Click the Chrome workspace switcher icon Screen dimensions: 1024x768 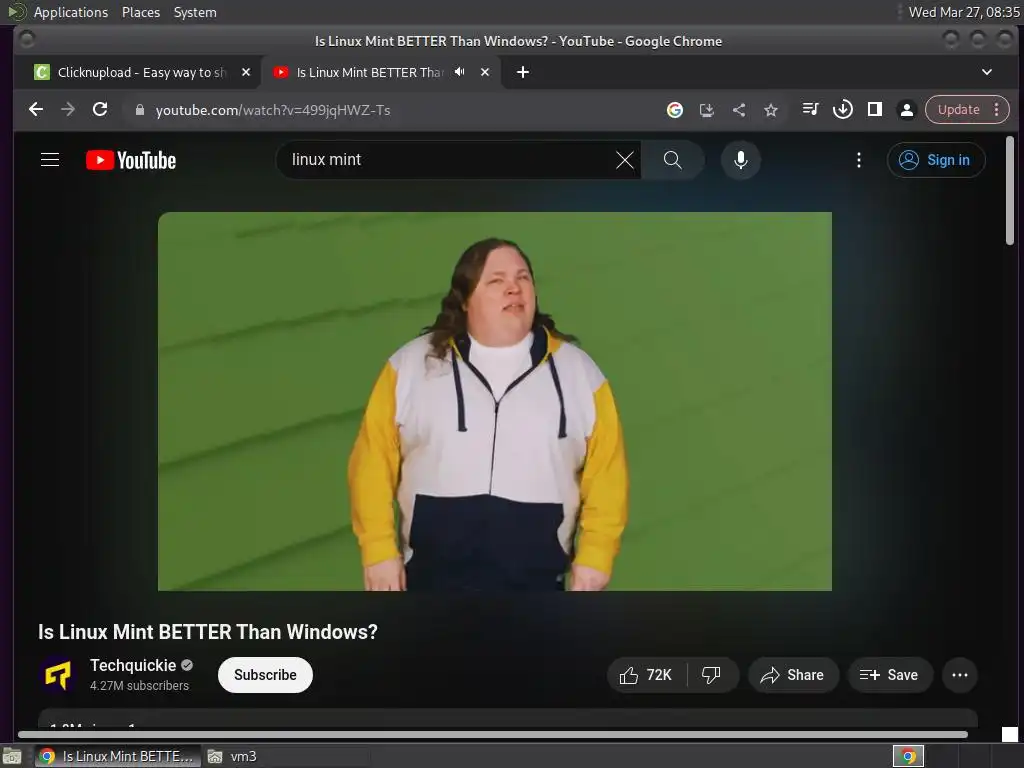908,756
